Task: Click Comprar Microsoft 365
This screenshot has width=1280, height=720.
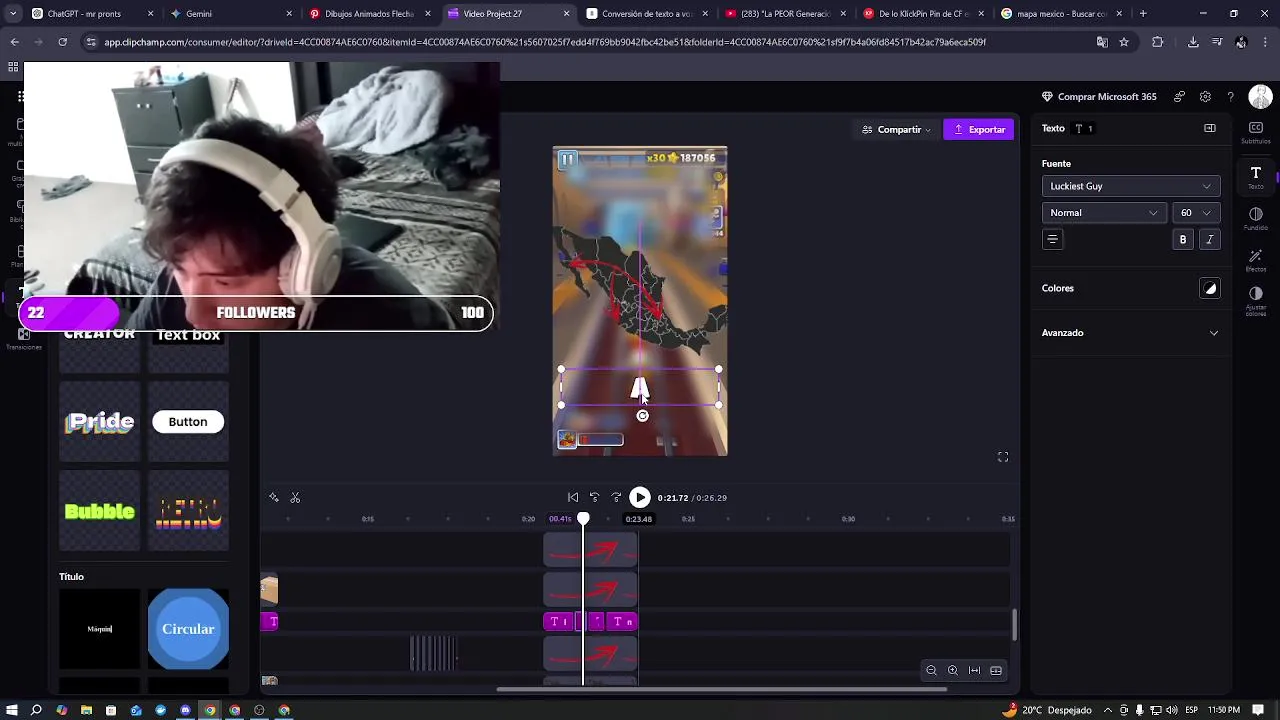Action: point(1098,97)
